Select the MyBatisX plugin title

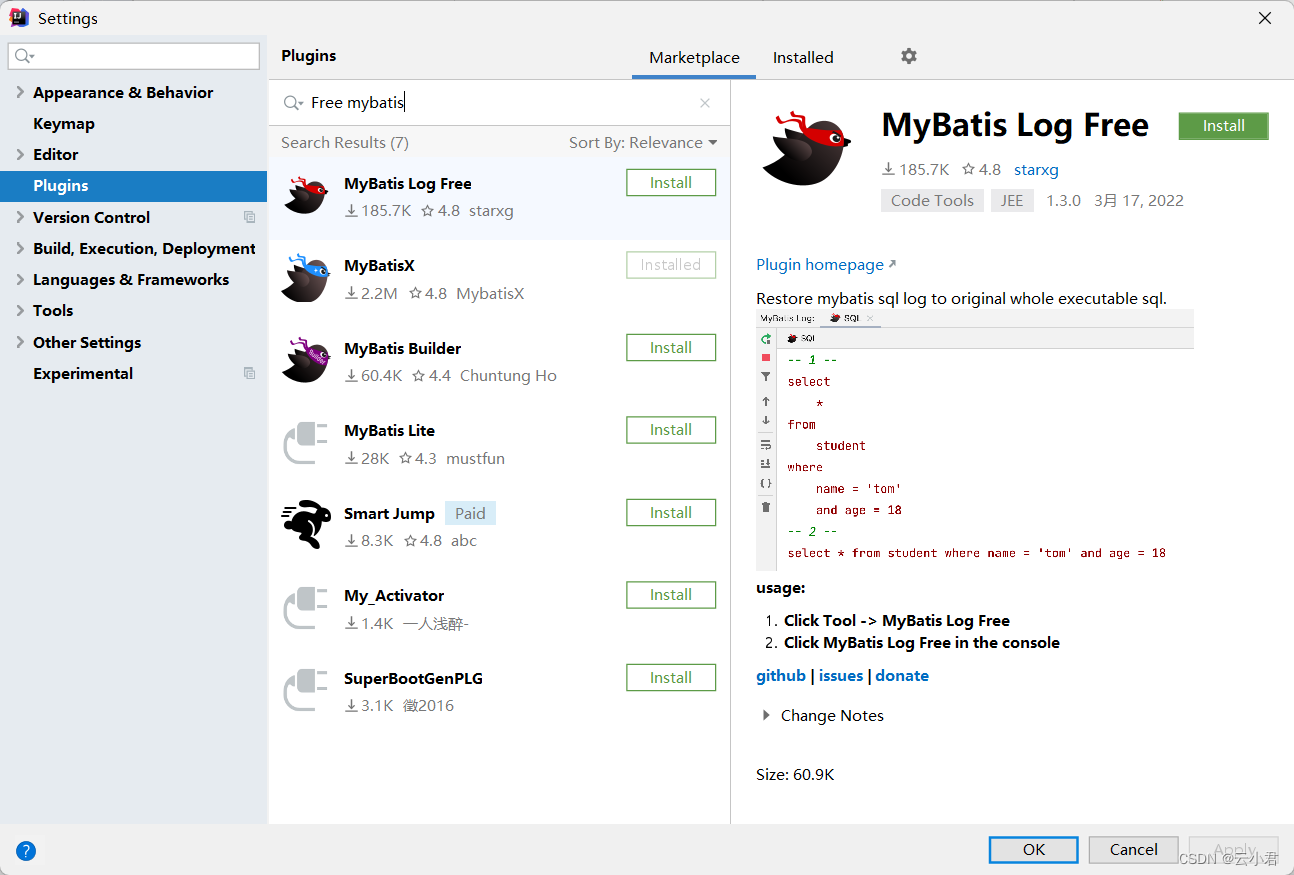(x=379, y=266)
